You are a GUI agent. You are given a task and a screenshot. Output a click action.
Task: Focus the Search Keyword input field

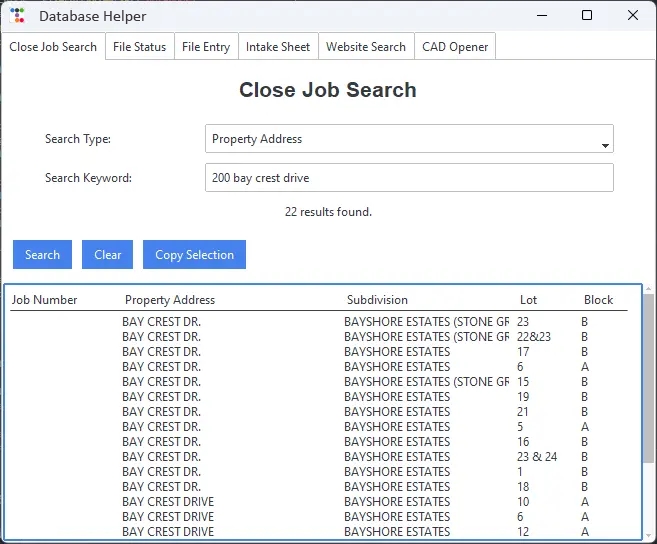click(x=409, y=178)
